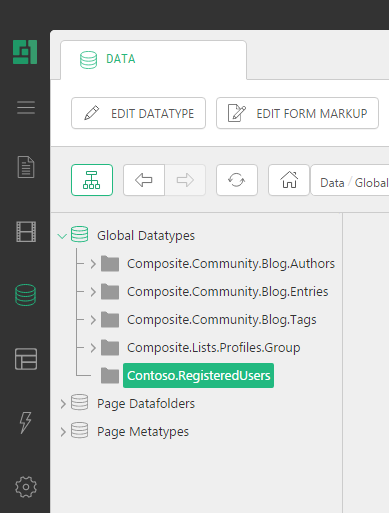Select Contoso.RegisteredUsers tree item
The width and height of the screenshot is (389, 513).
point(198,376)
